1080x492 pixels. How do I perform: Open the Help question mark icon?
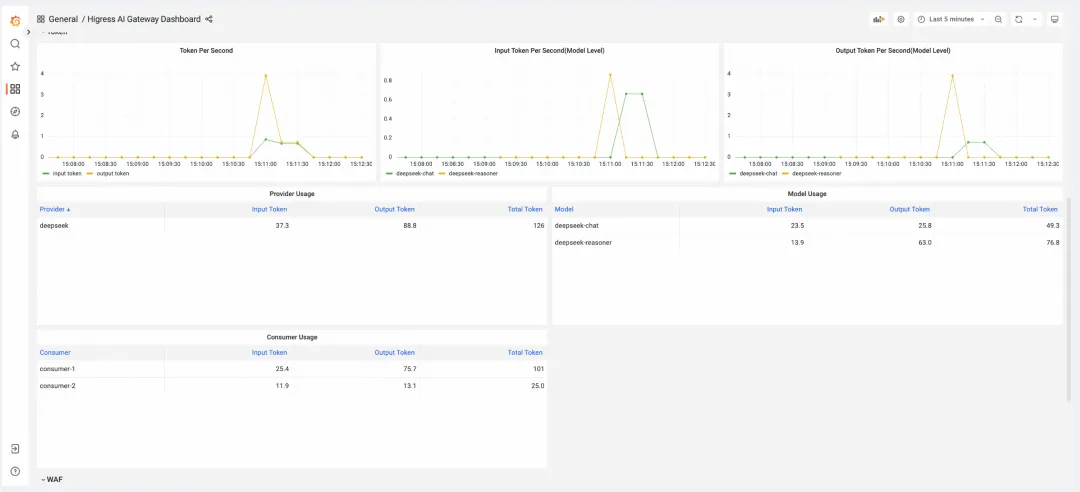pyautogui.click(x=15, y=471)
